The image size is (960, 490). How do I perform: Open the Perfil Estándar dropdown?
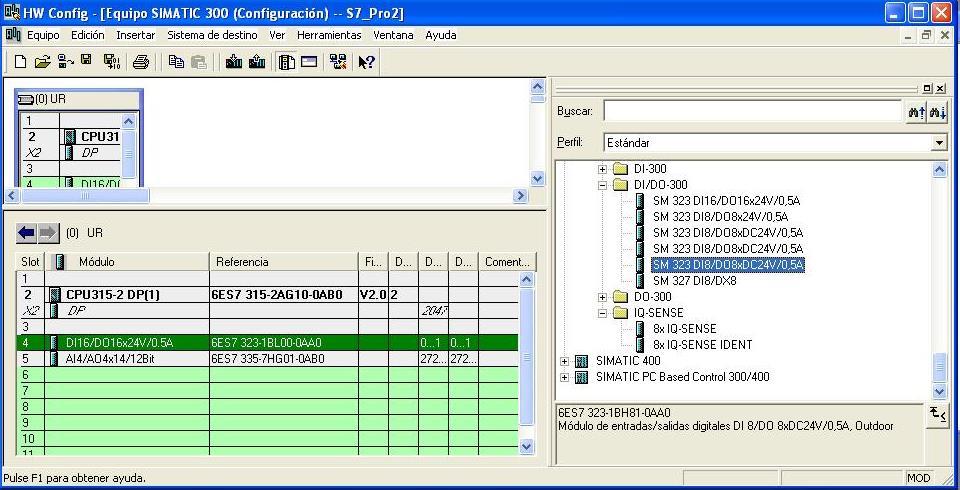click(x=940, y=143)
